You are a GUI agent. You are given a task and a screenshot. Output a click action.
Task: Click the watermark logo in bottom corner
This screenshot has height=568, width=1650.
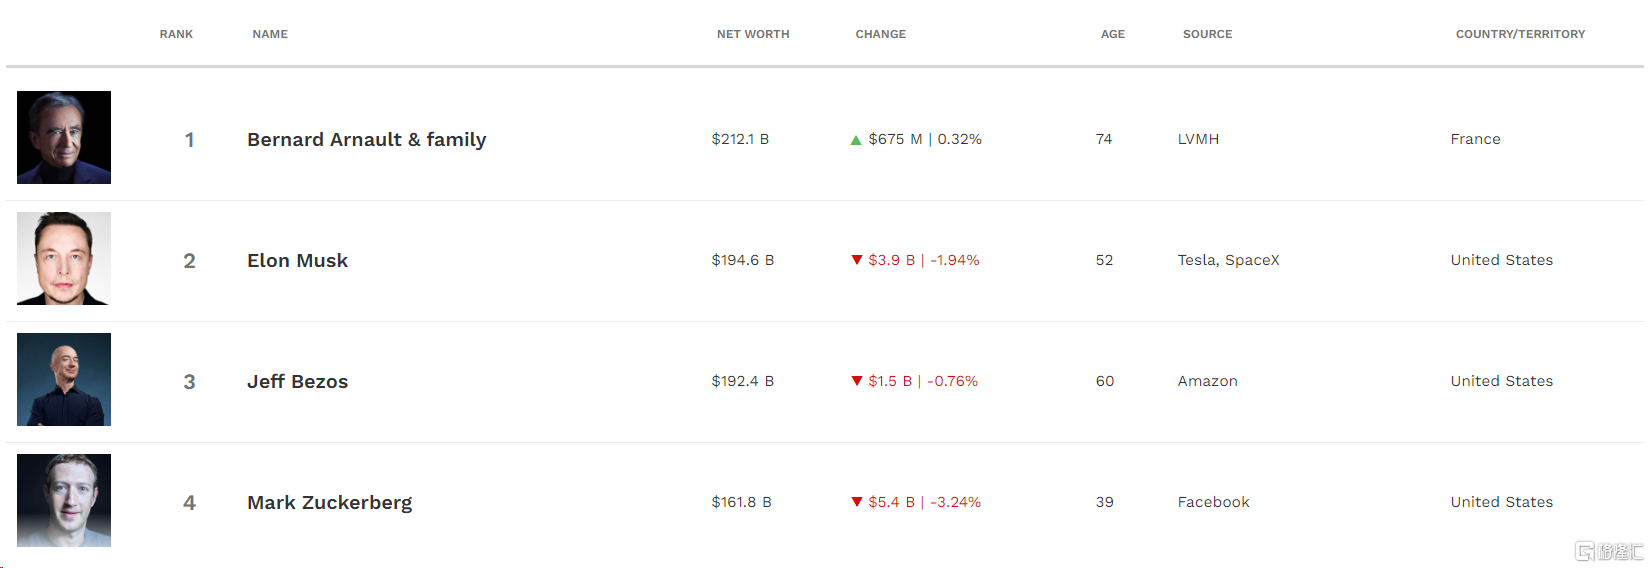(1608, 551)
